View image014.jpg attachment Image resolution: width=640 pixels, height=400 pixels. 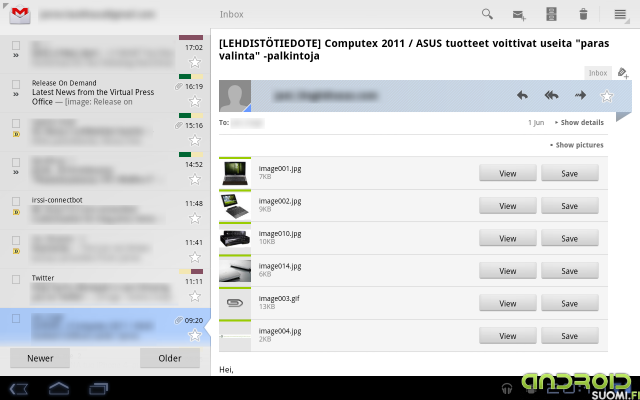[508, 271]
